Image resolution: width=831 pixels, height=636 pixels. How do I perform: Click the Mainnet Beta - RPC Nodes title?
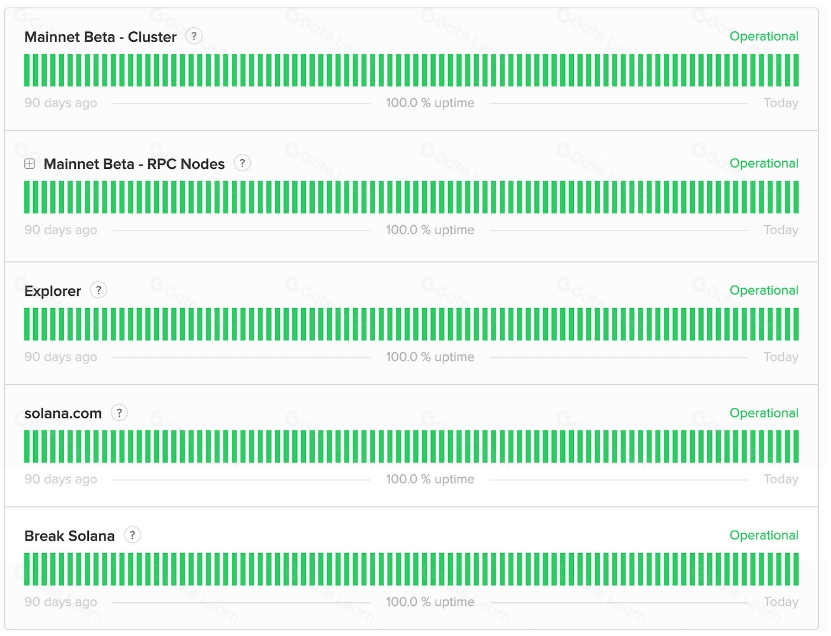click(134, 164)
